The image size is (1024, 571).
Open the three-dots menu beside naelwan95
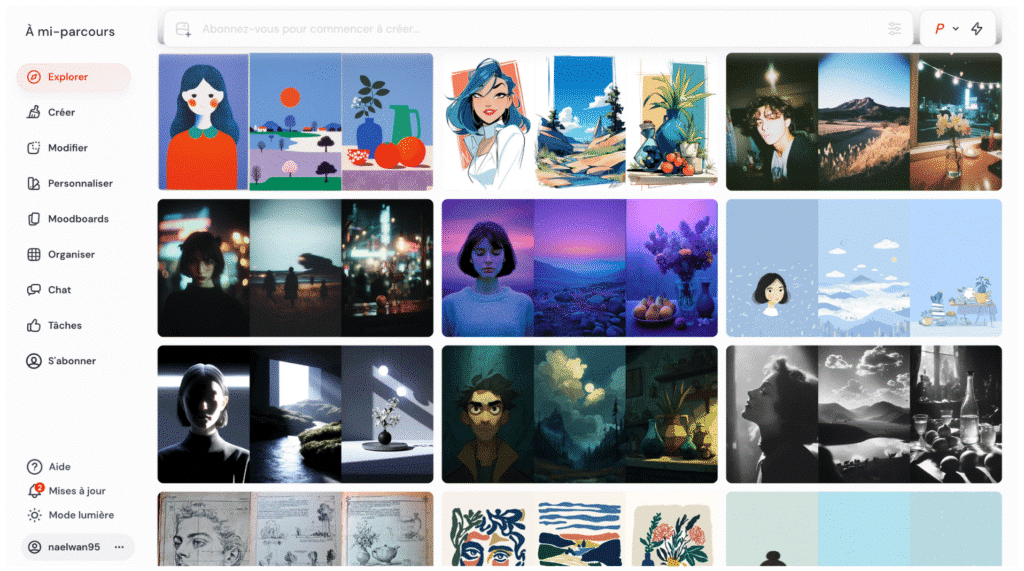coord(119,547)
